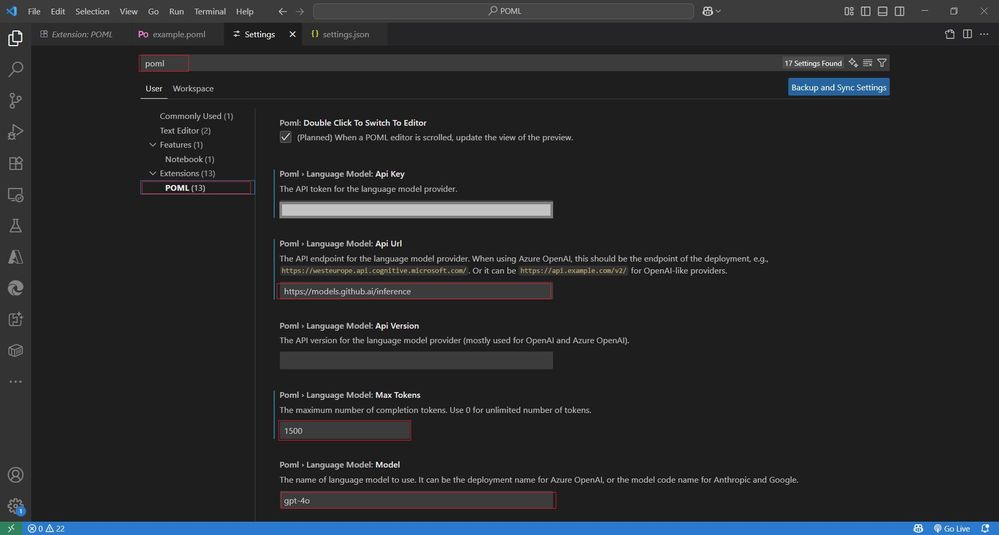
Task: Click Go Live in status bar
Action: coord(951,529)
